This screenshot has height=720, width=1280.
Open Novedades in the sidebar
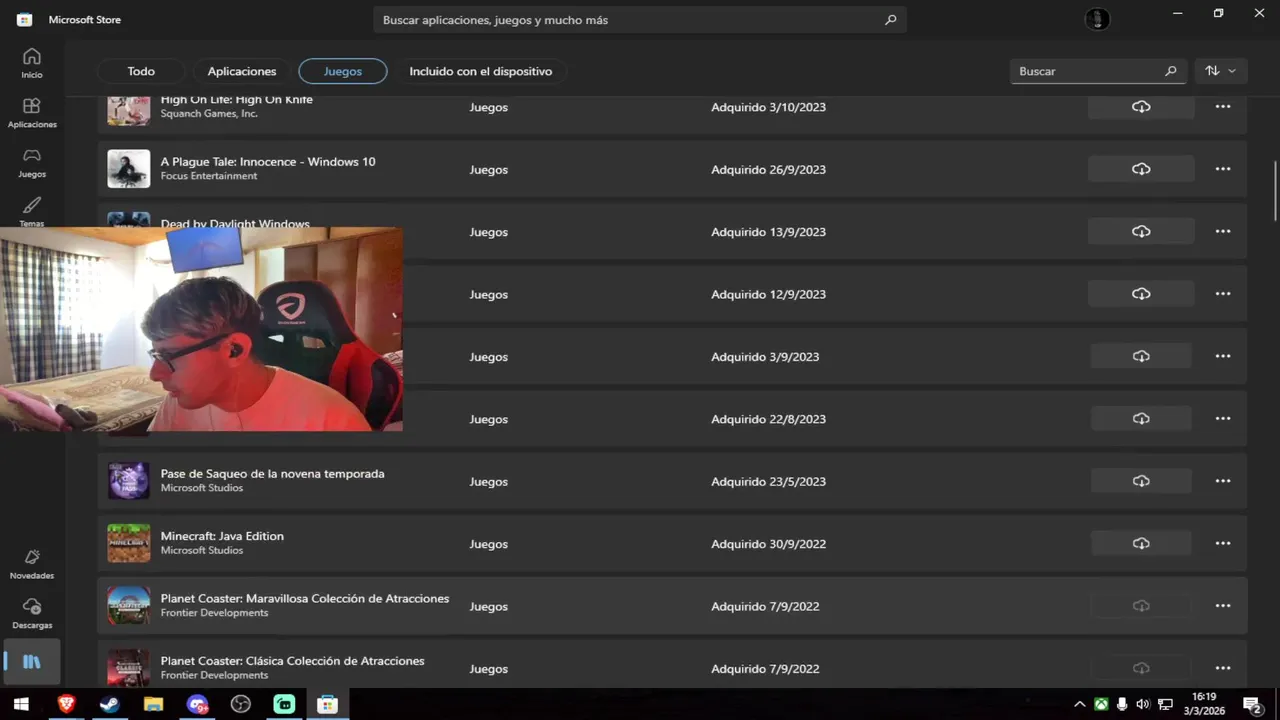click(32, 564)
